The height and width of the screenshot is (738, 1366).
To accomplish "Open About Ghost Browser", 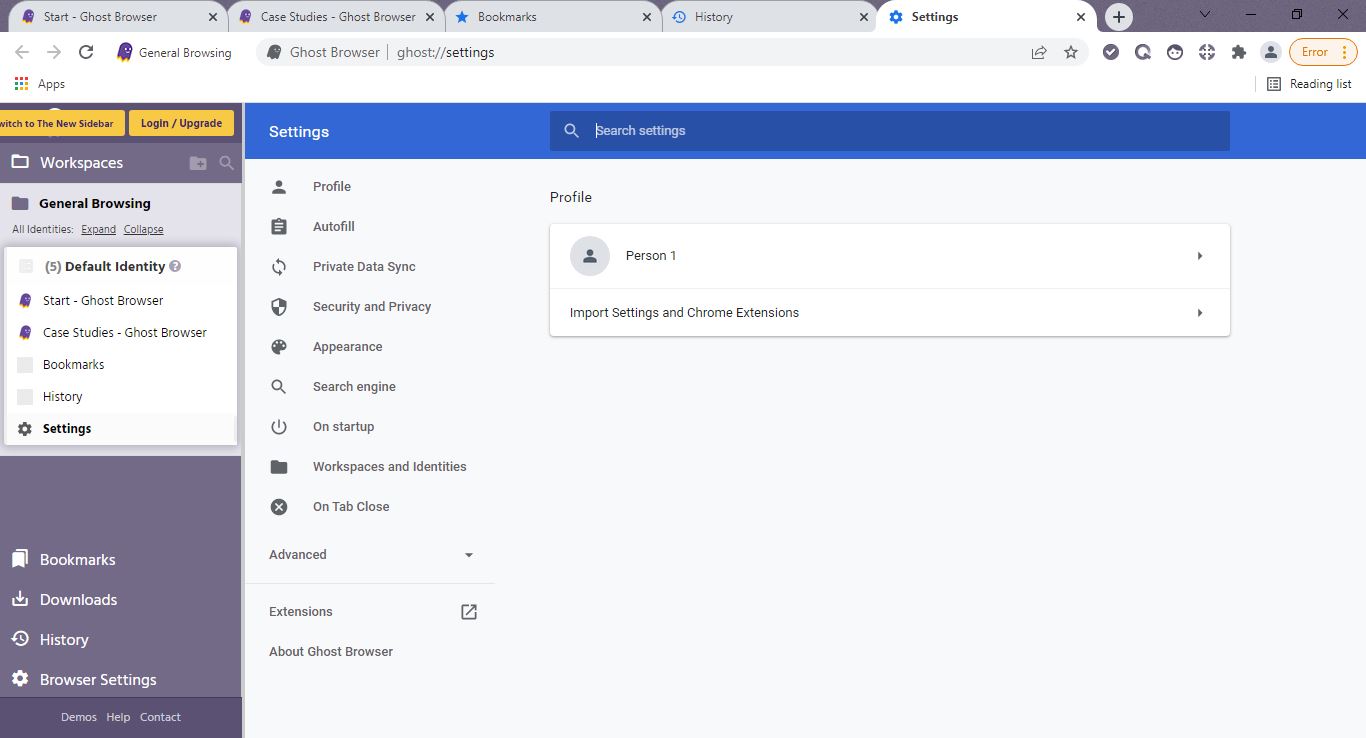I will tap(331, 652).
